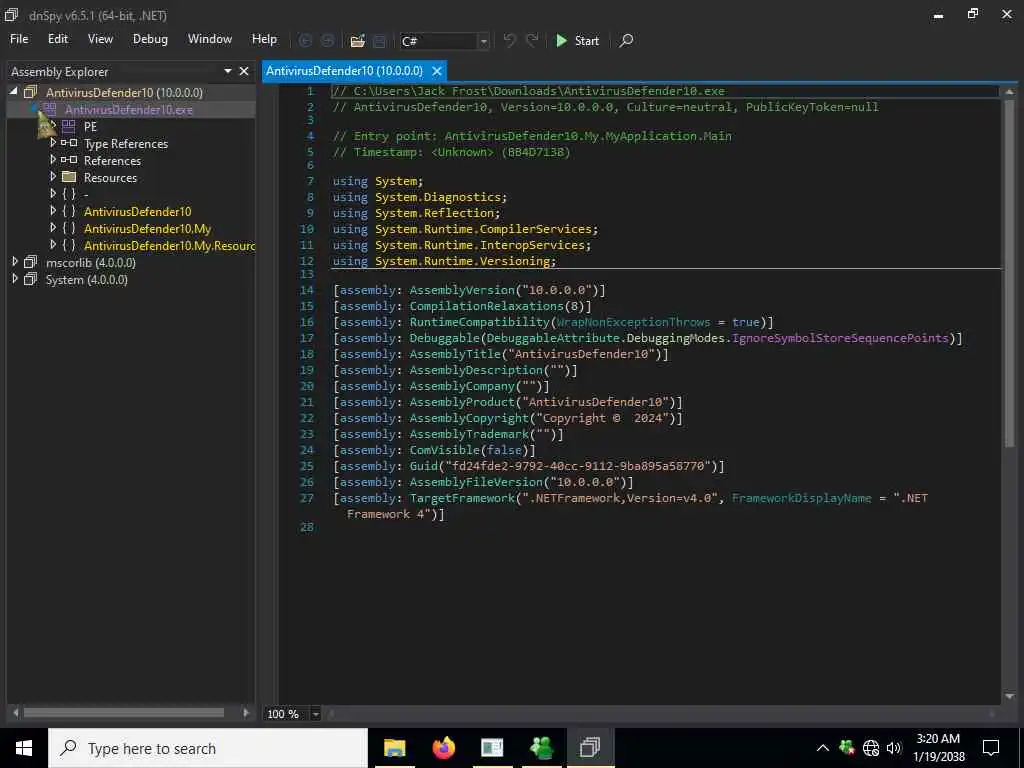Open the Debug menu
1024x768 pixels.
pos(150,39)
